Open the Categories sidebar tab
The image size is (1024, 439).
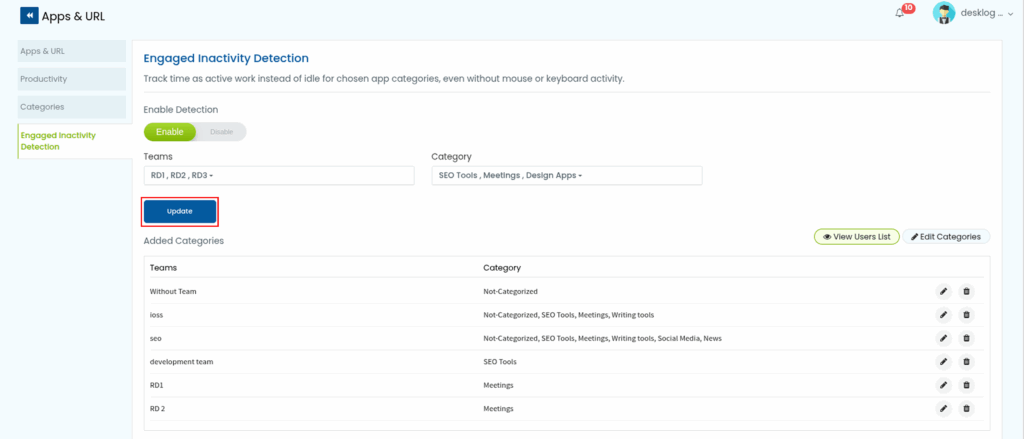72,106
